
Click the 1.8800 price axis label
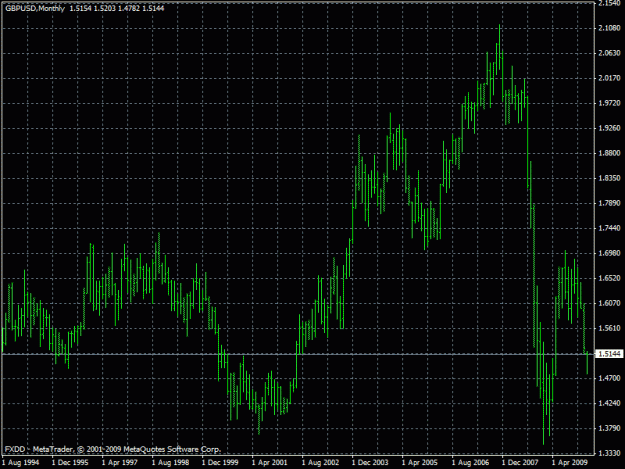(609, 153)
